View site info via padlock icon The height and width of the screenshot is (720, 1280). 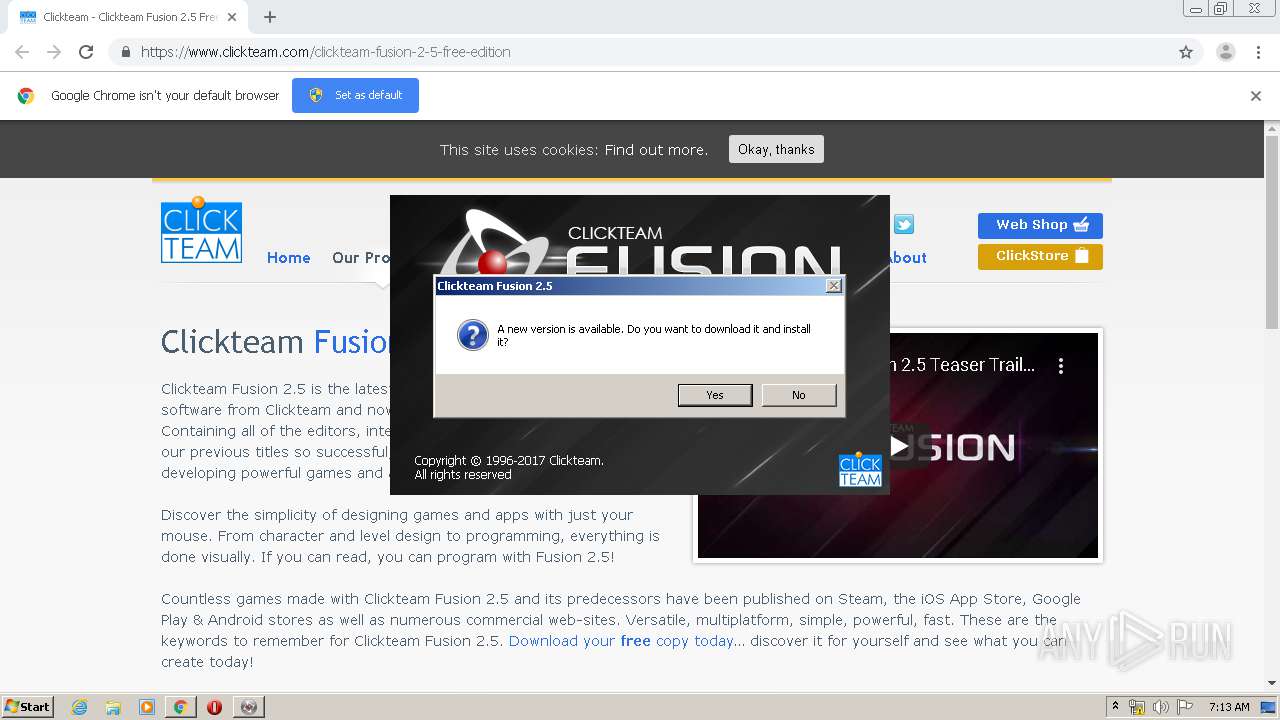pyautogui.click(x=126, y=52)
